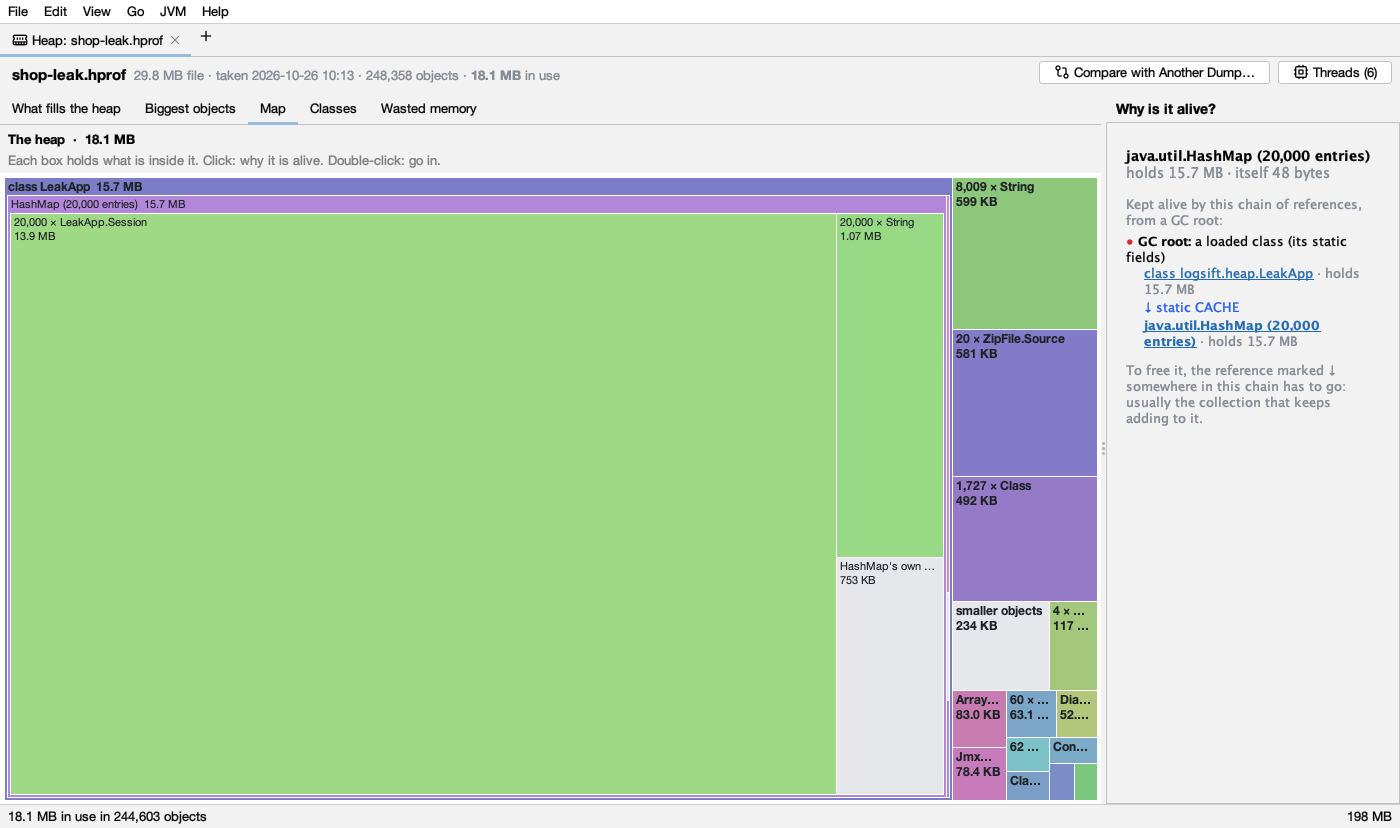This screenshot has width=1400, height=828.
Task: Click the heap dump icon on the shop-leak tab
Action: point(20,40)
